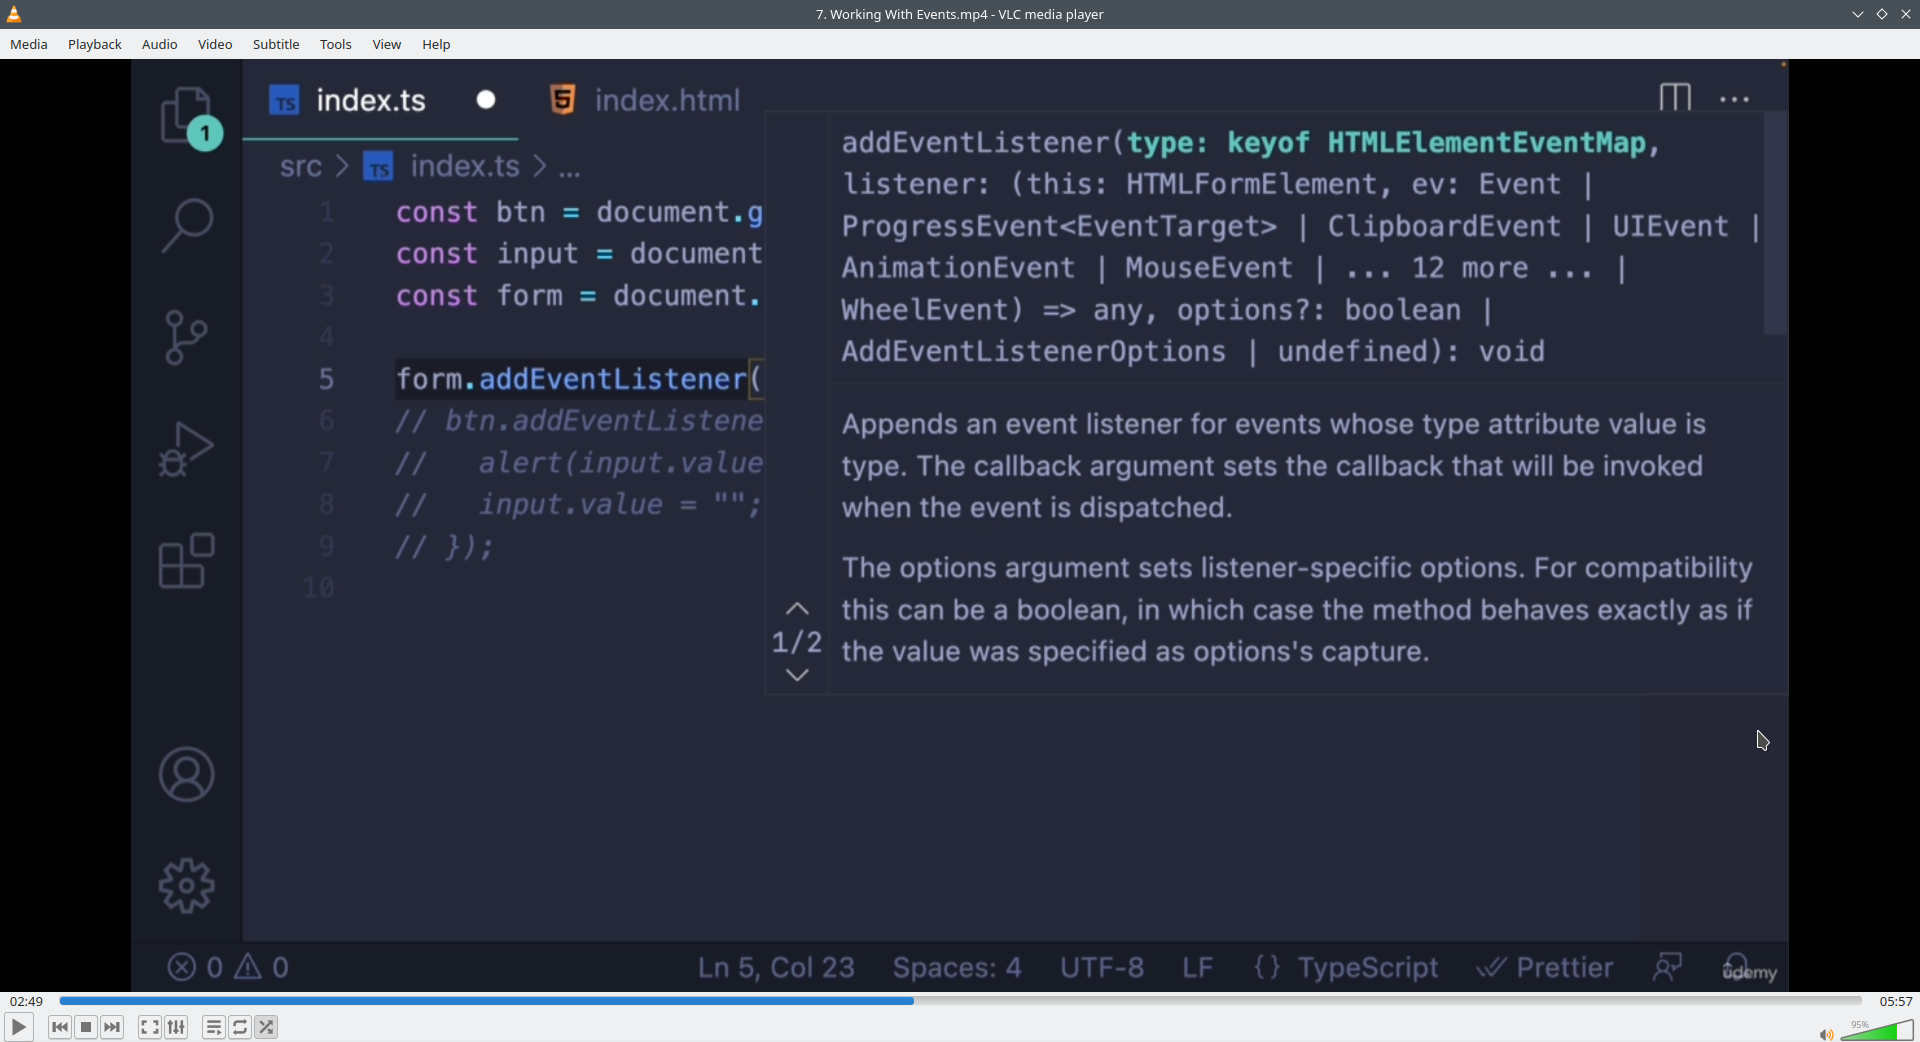Stop the video playback

[86, 1027]
